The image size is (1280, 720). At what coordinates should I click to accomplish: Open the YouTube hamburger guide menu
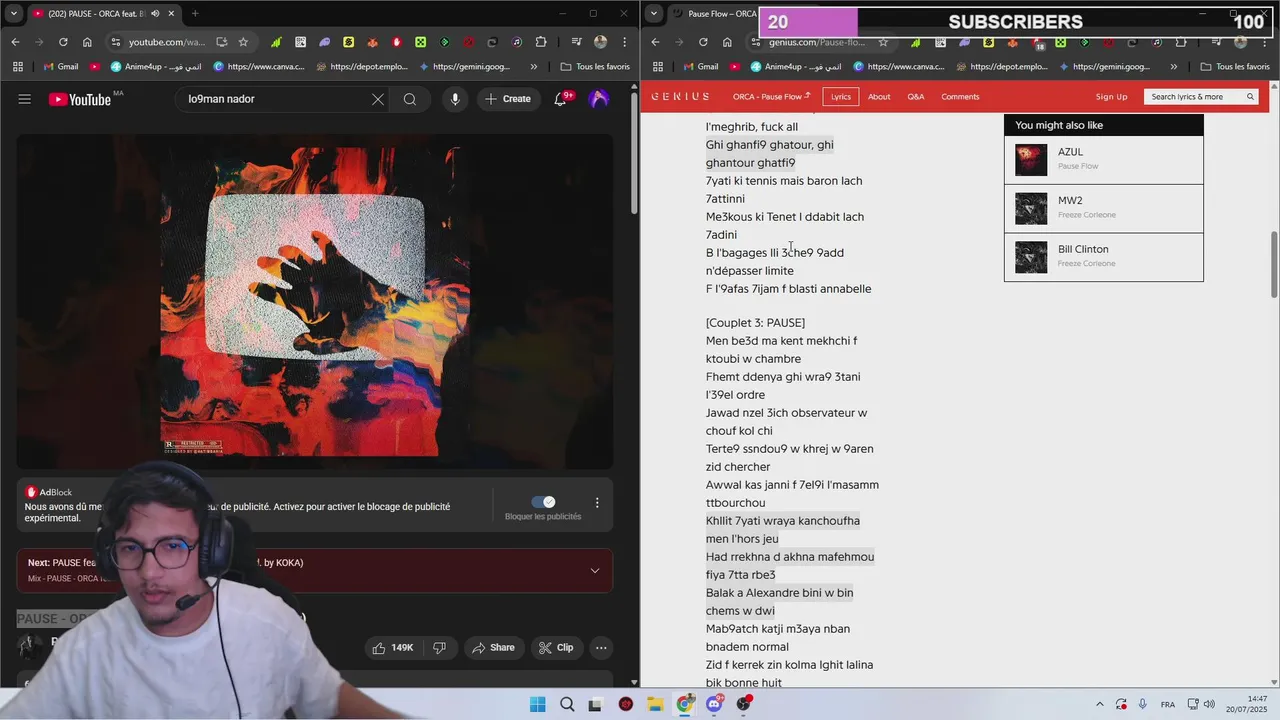[25, 99]
